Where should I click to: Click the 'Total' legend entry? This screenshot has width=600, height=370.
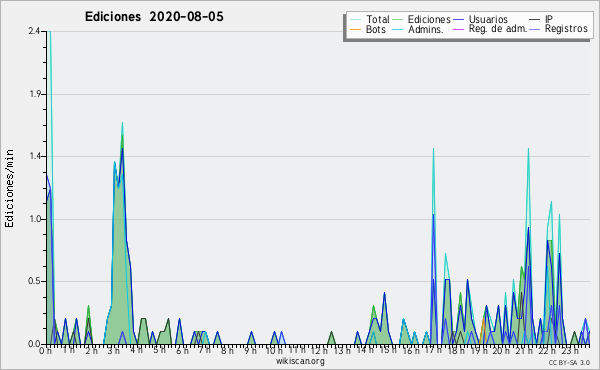(378, 19)
